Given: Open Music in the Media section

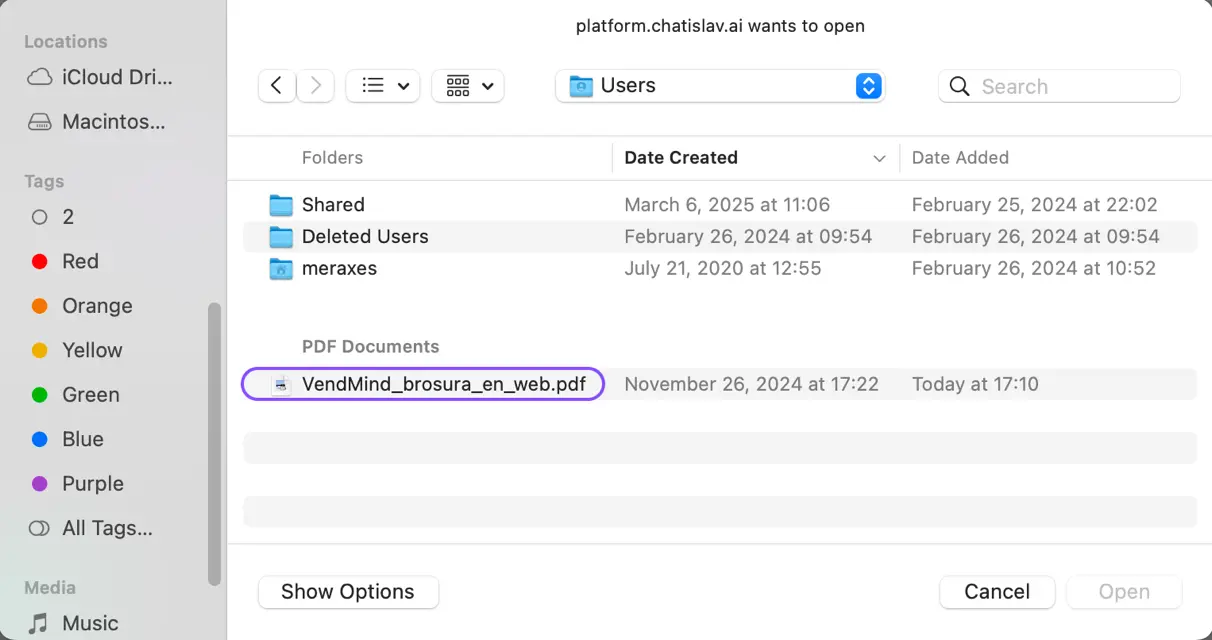Looking at the screenshot, I should [90, 623].
